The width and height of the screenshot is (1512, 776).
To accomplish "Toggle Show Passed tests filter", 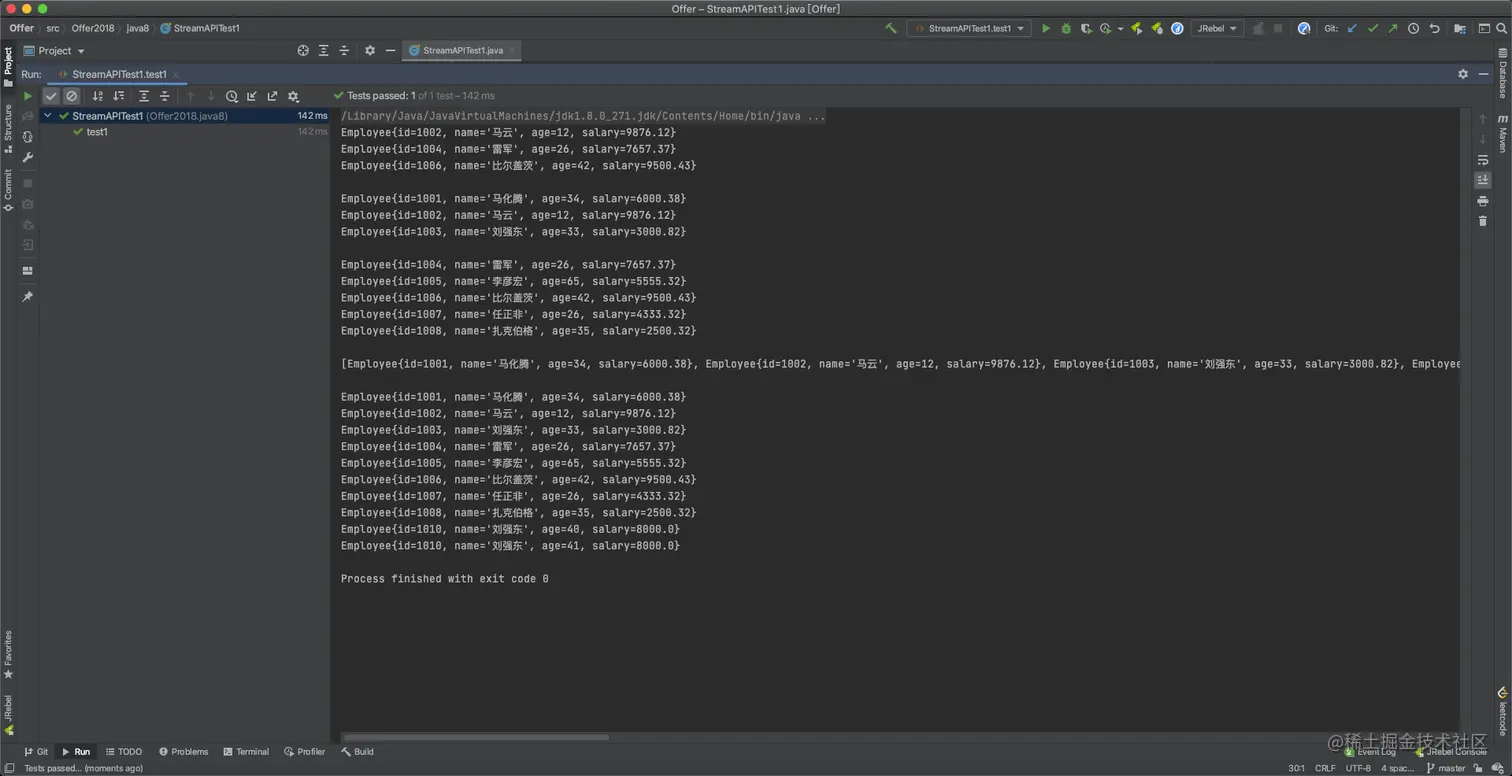I will click(x=51, y=96).
